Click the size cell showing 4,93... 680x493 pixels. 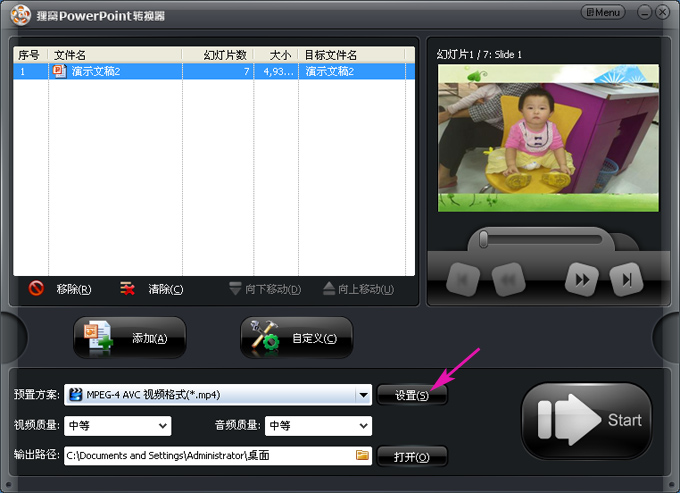point(278,71)
